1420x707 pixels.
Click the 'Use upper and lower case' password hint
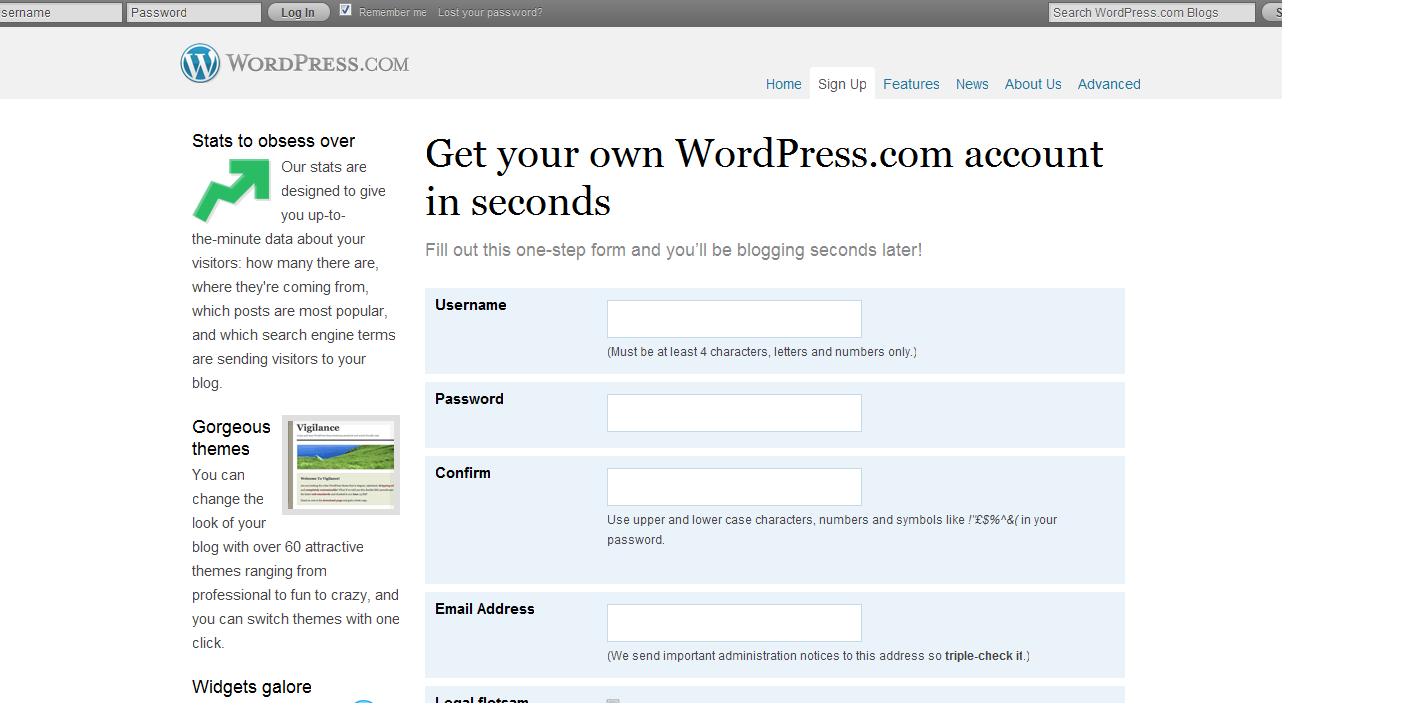832,530
